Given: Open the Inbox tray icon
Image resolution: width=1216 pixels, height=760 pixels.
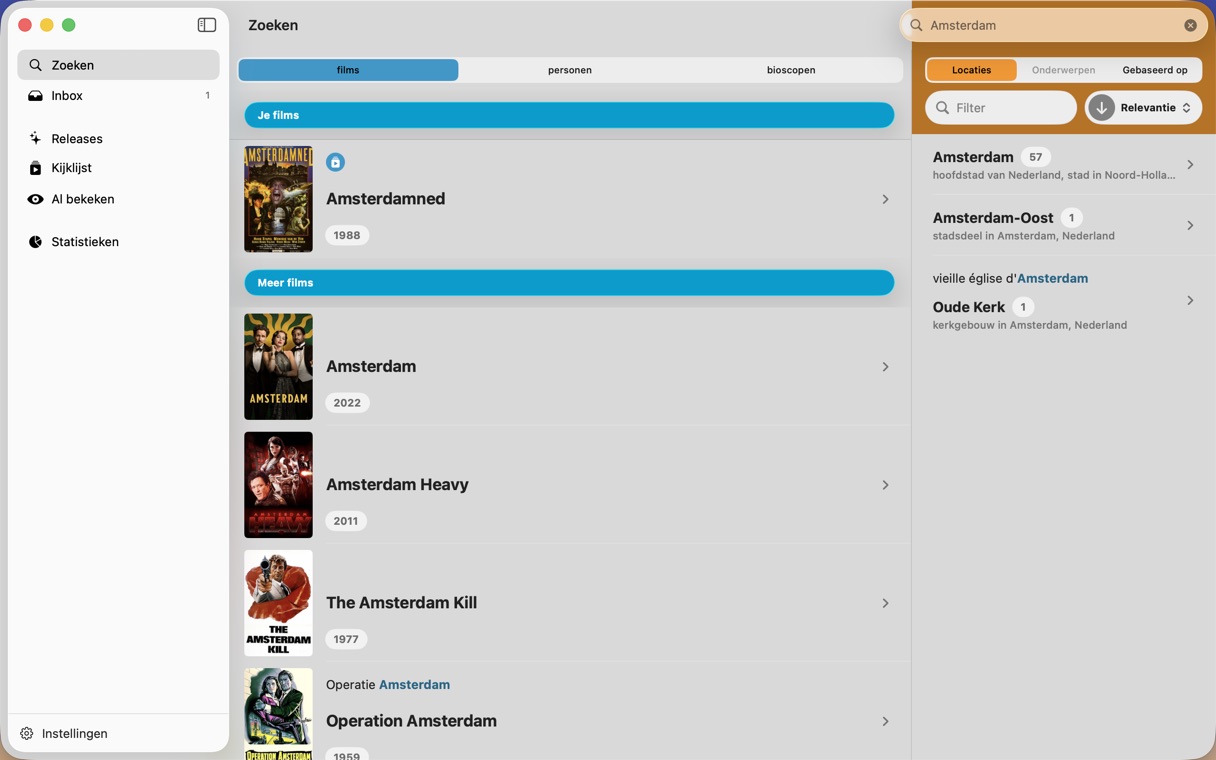Looking at the screenshot, I should point(35,96).
